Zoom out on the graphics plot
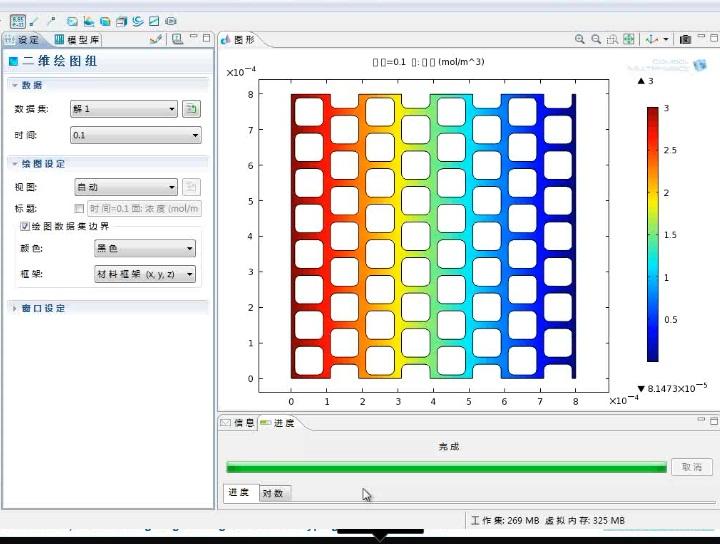 pos(596,39)
